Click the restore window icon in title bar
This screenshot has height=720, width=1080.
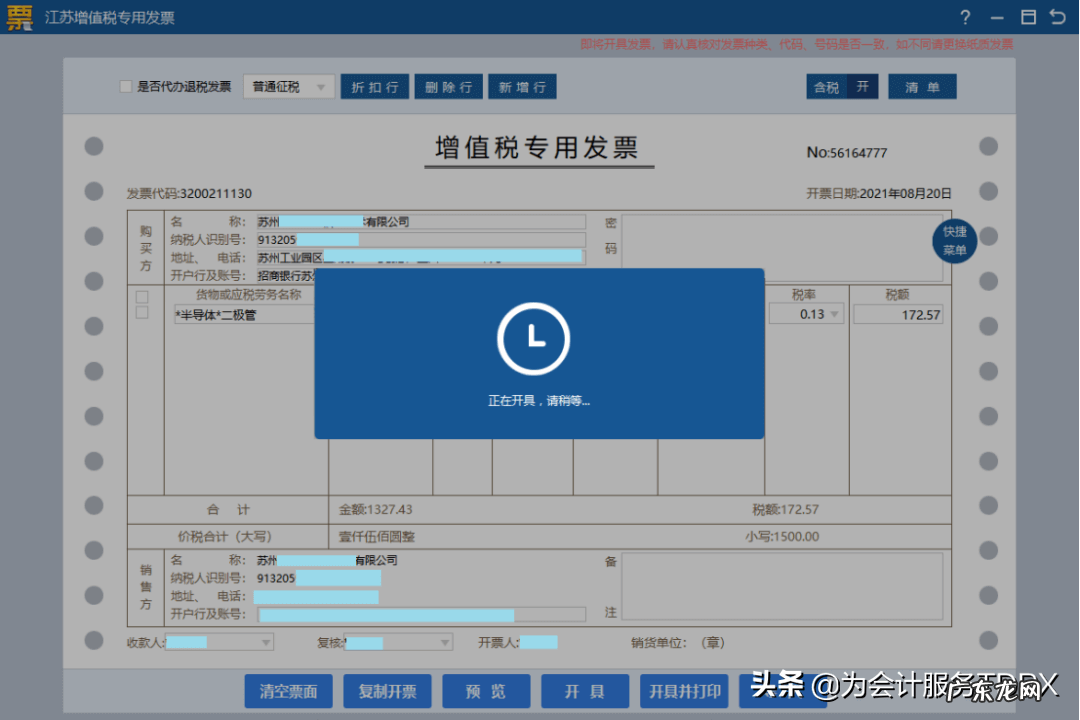pos(1027,17)
